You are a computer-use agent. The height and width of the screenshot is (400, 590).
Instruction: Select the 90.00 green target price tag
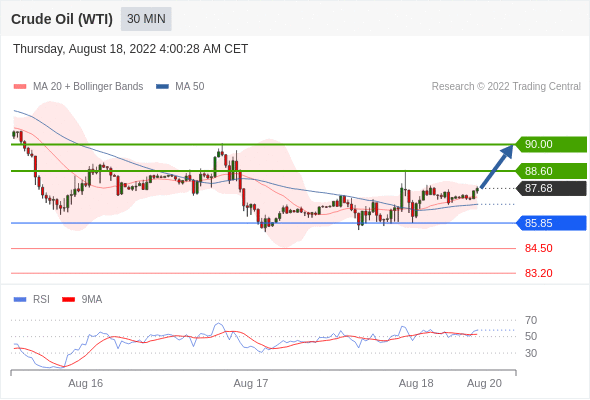[550, 144]
